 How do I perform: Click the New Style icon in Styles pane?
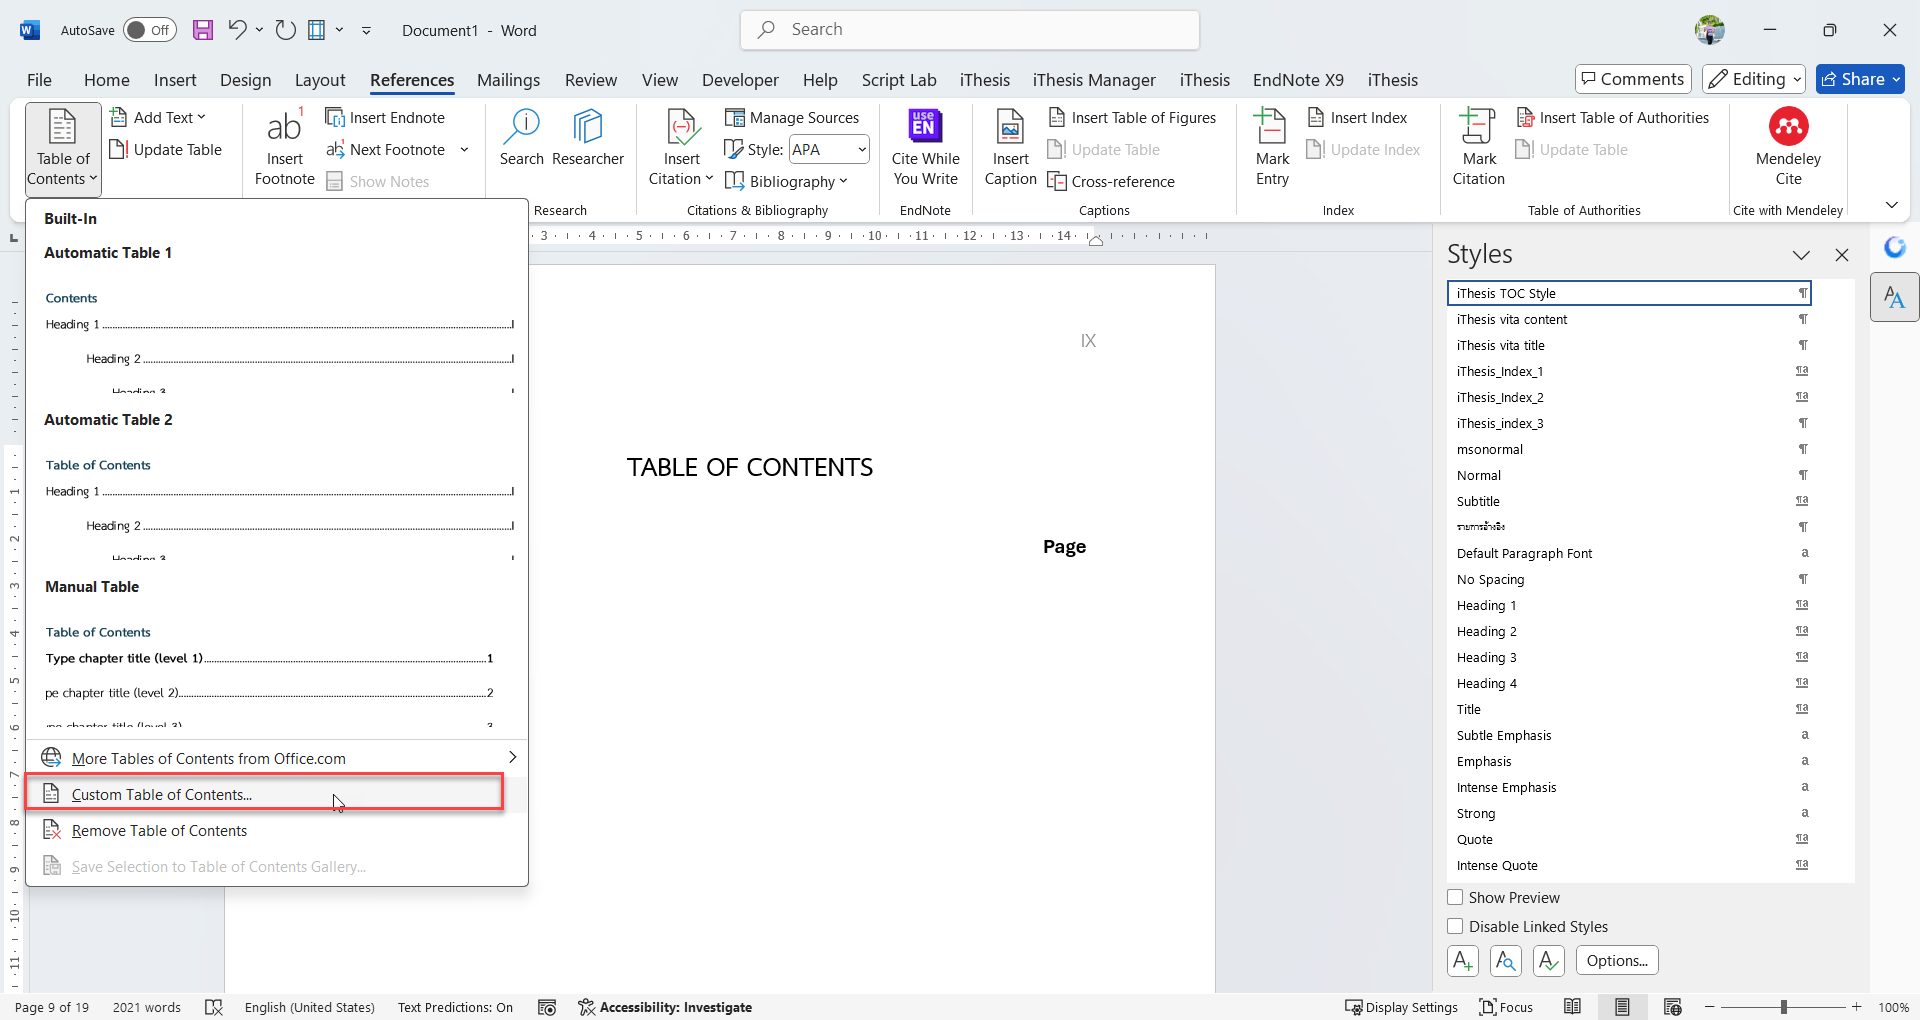(1463, 961)
